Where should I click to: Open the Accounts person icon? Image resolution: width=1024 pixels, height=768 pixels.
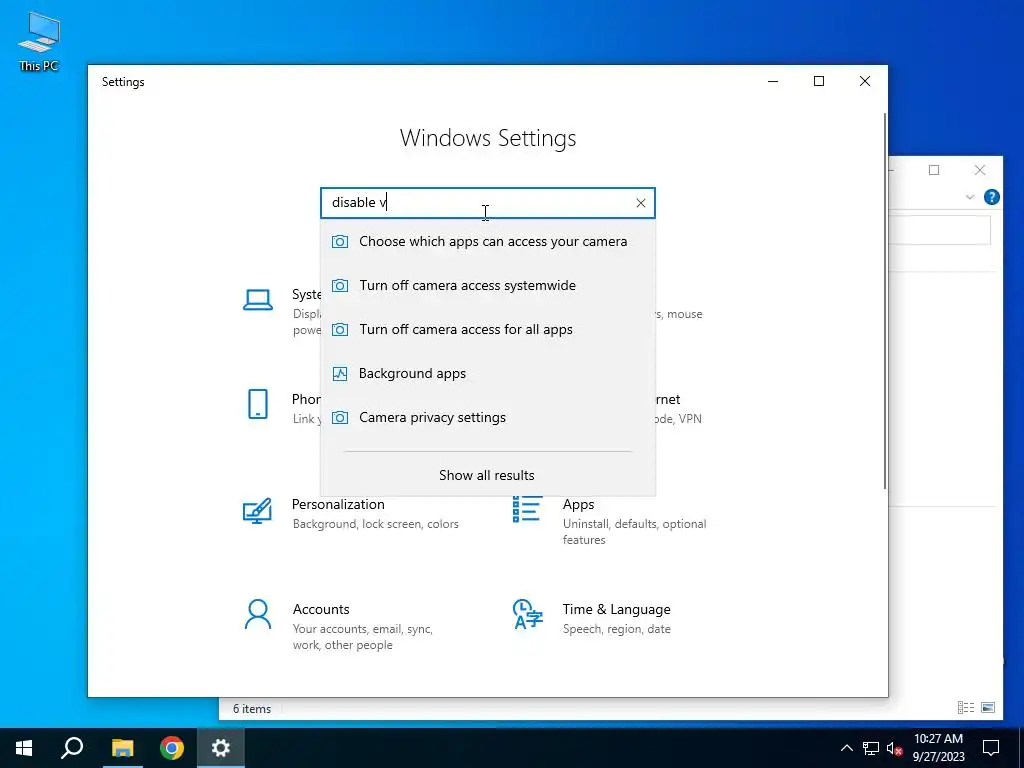point(258,615)
